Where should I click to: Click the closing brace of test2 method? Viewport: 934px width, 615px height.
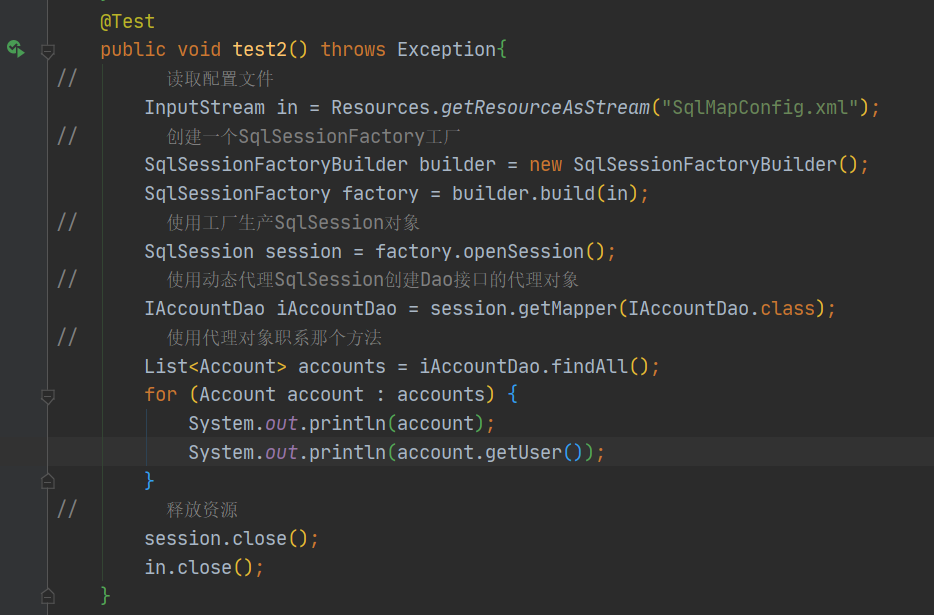coord(105,595)
